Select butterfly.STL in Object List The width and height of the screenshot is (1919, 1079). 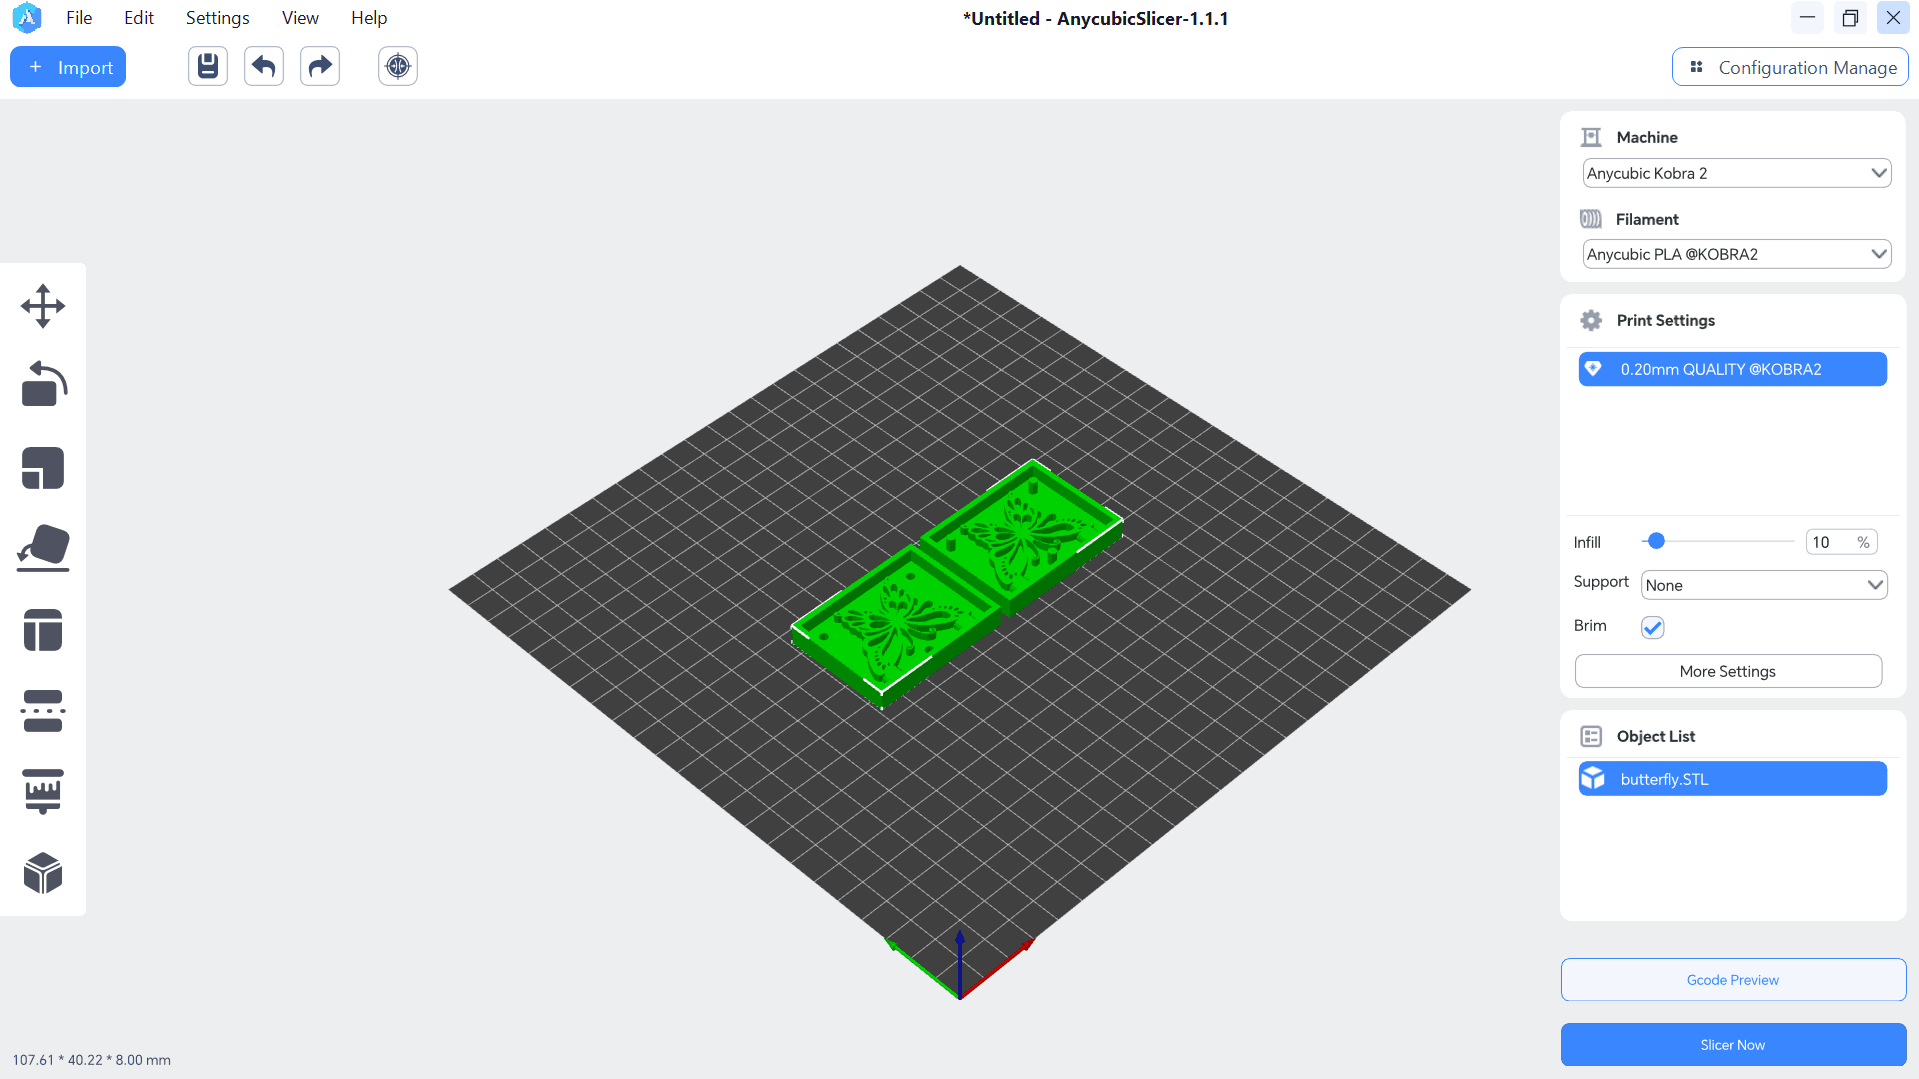click(x=1733, y=779)
